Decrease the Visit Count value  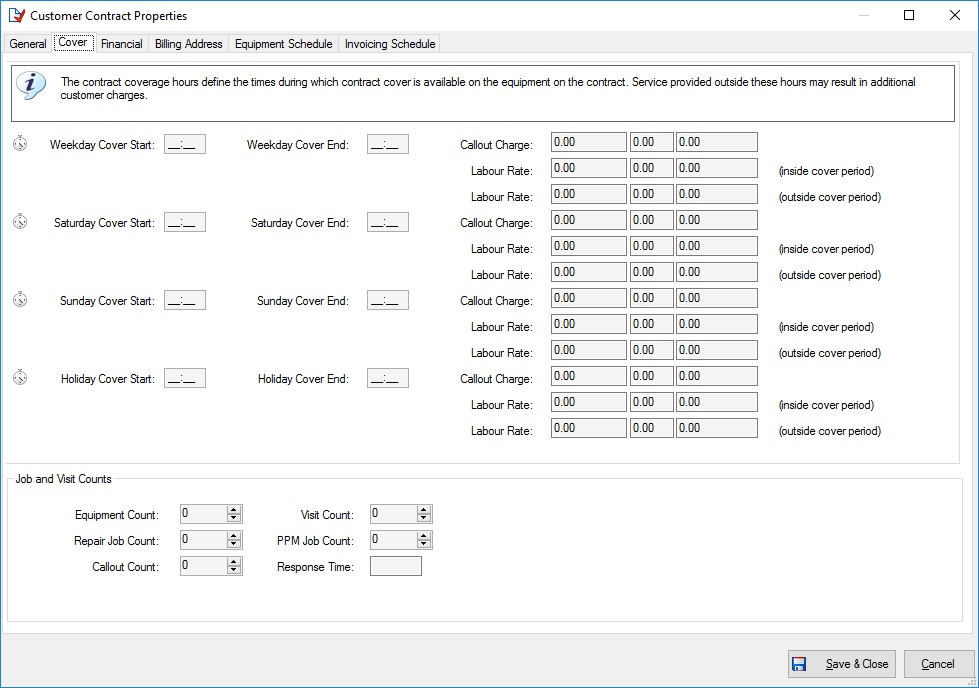[x=424, y=518]
